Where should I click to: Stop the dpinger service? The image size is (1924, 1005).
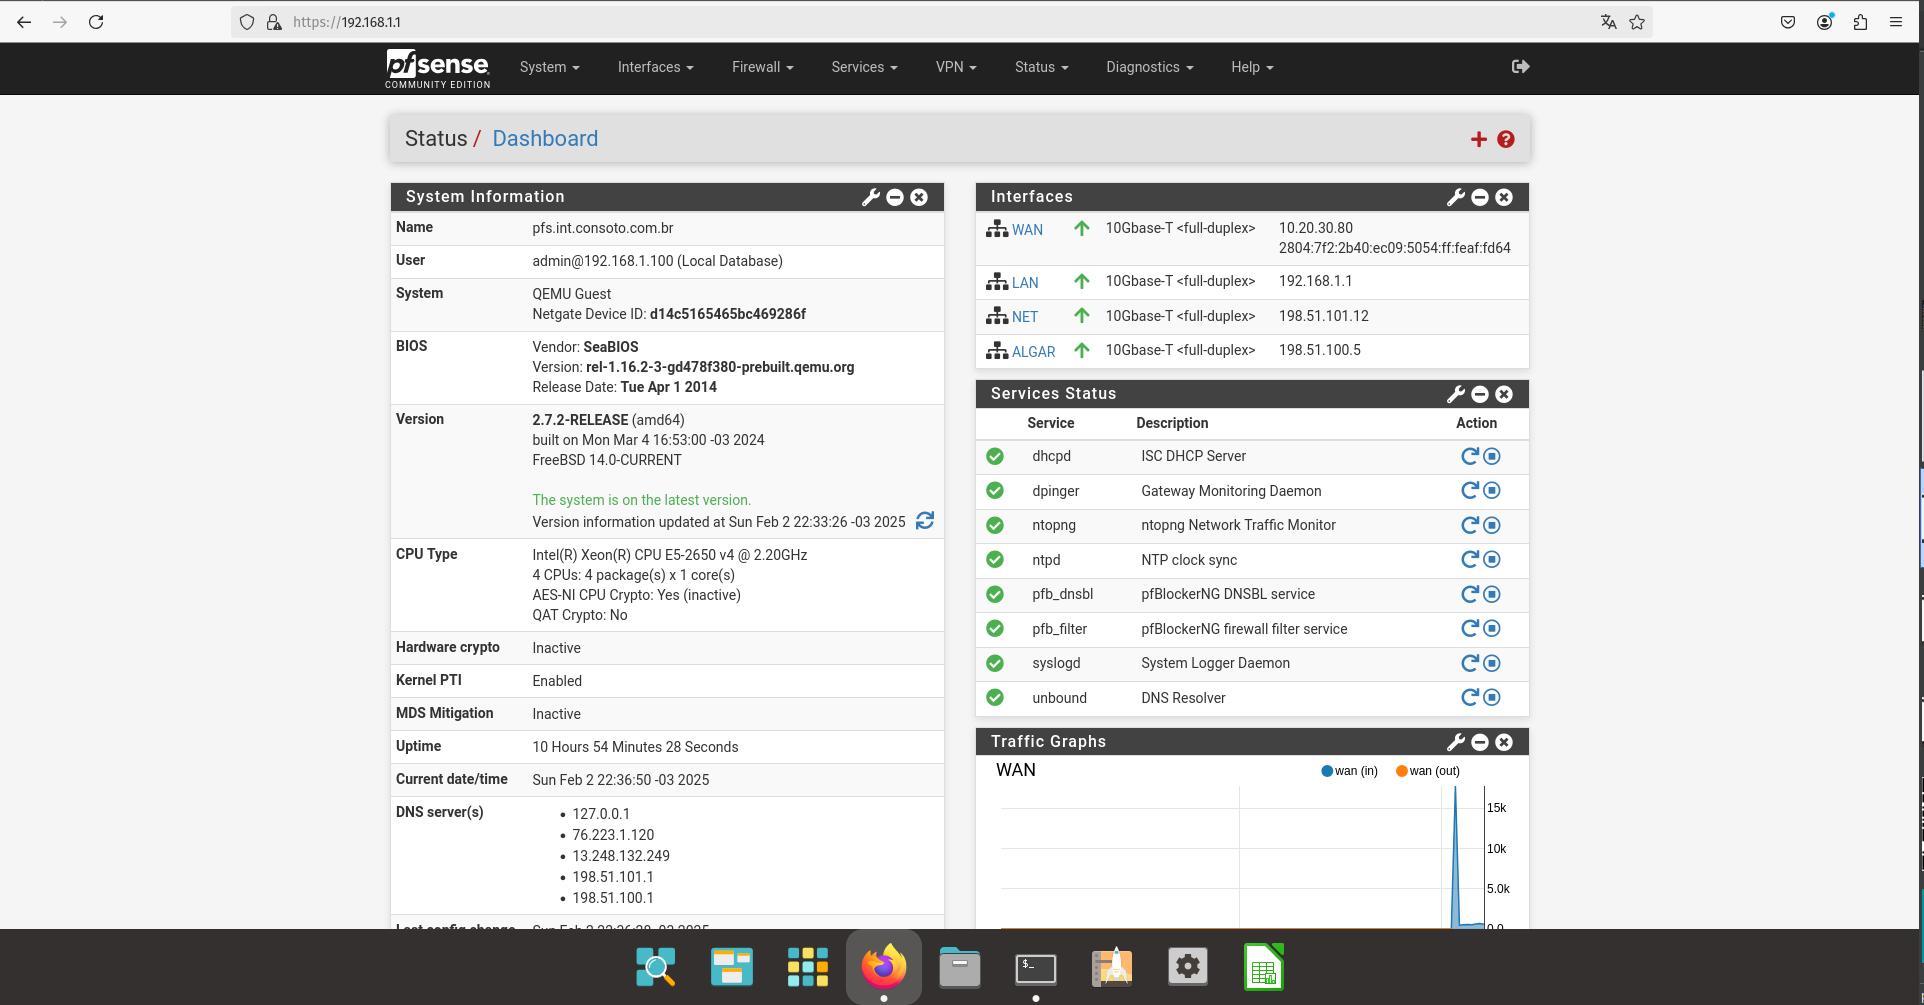(x=1491, y=490)
